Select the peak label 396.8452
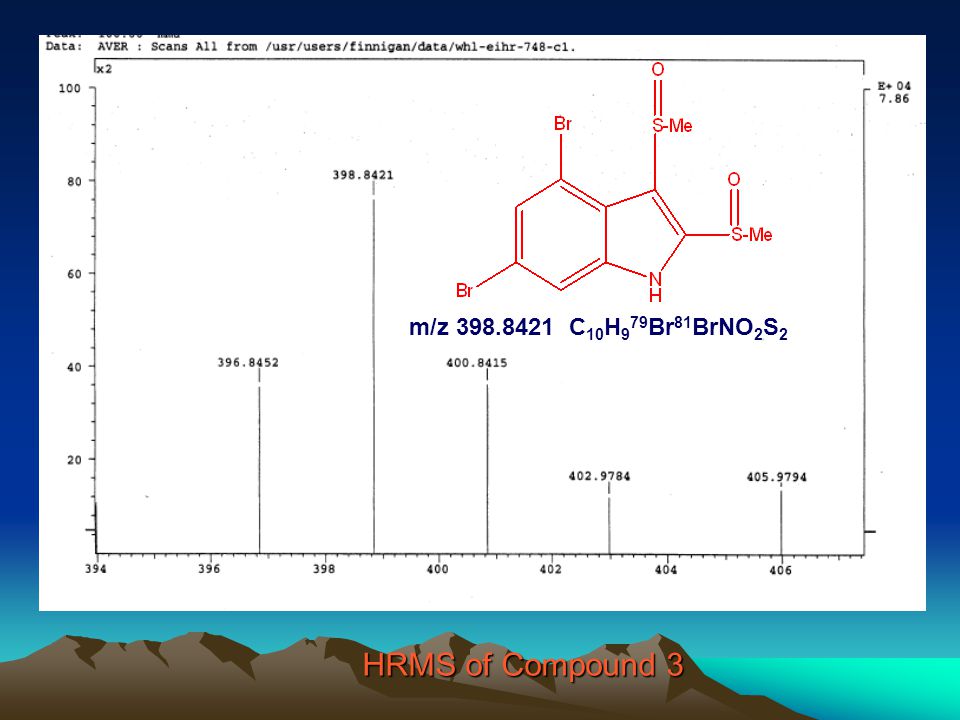 248,362
